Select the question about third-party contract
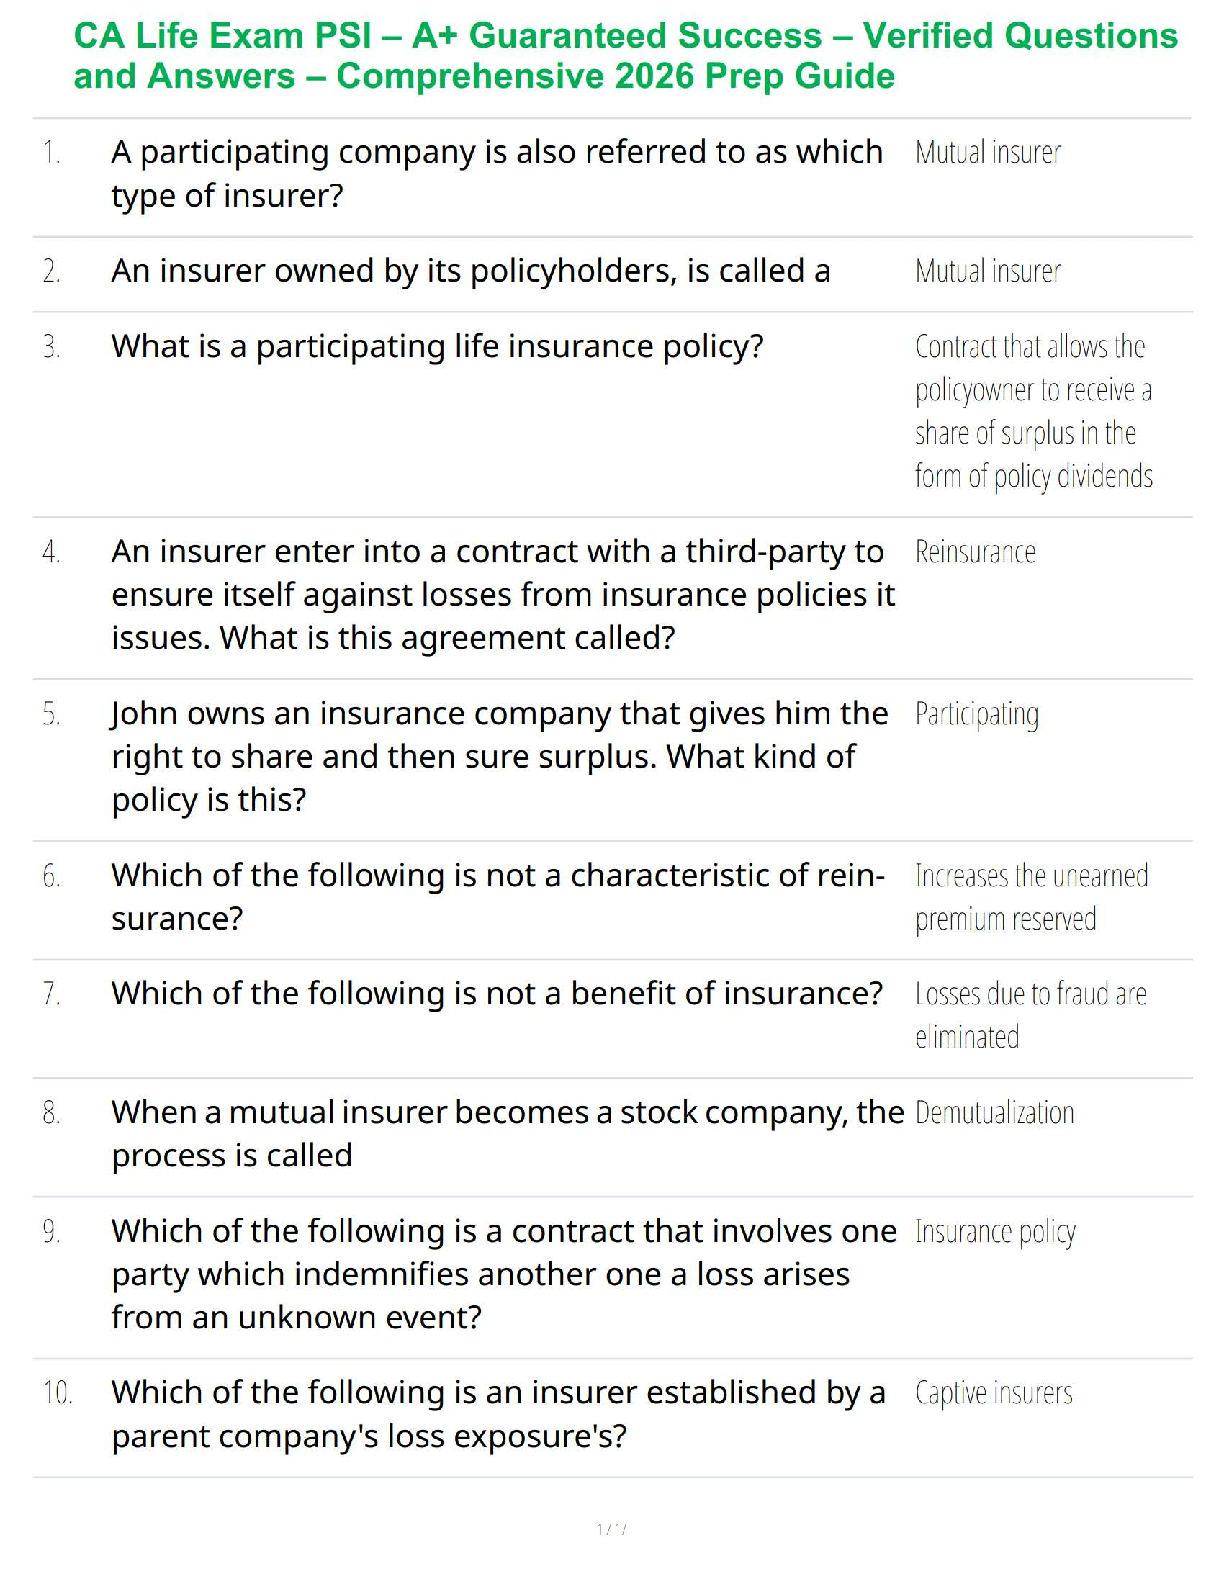Screen dimensions: 1224x1584 [503, 594]
